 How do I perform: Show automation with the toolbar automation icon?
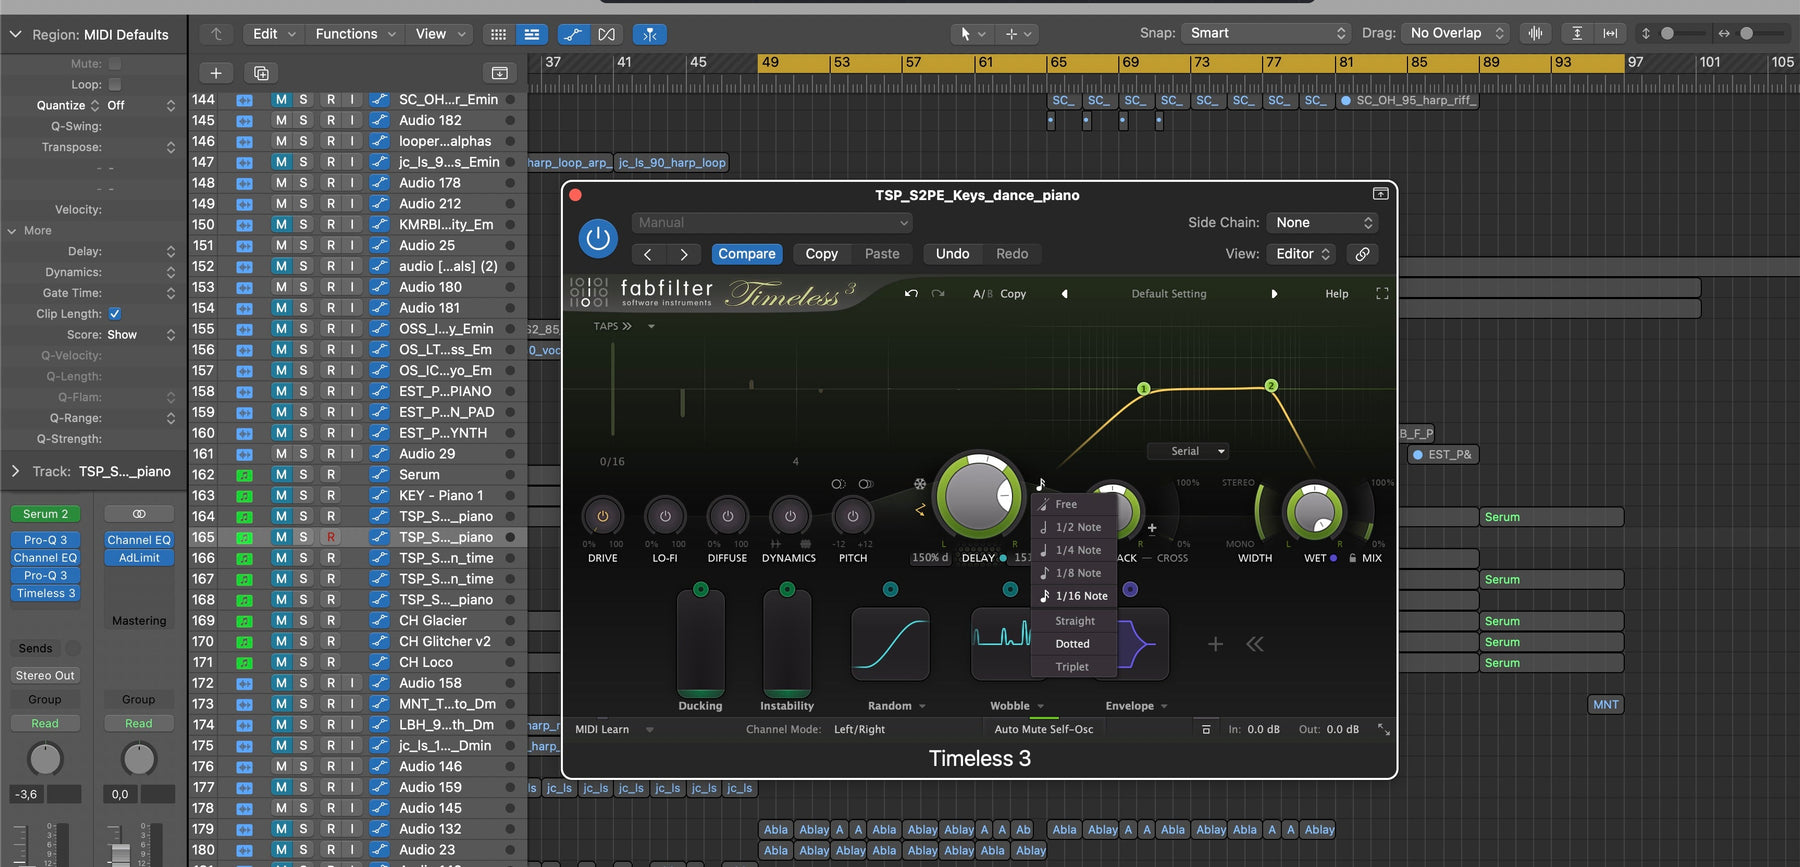[573, 34]
